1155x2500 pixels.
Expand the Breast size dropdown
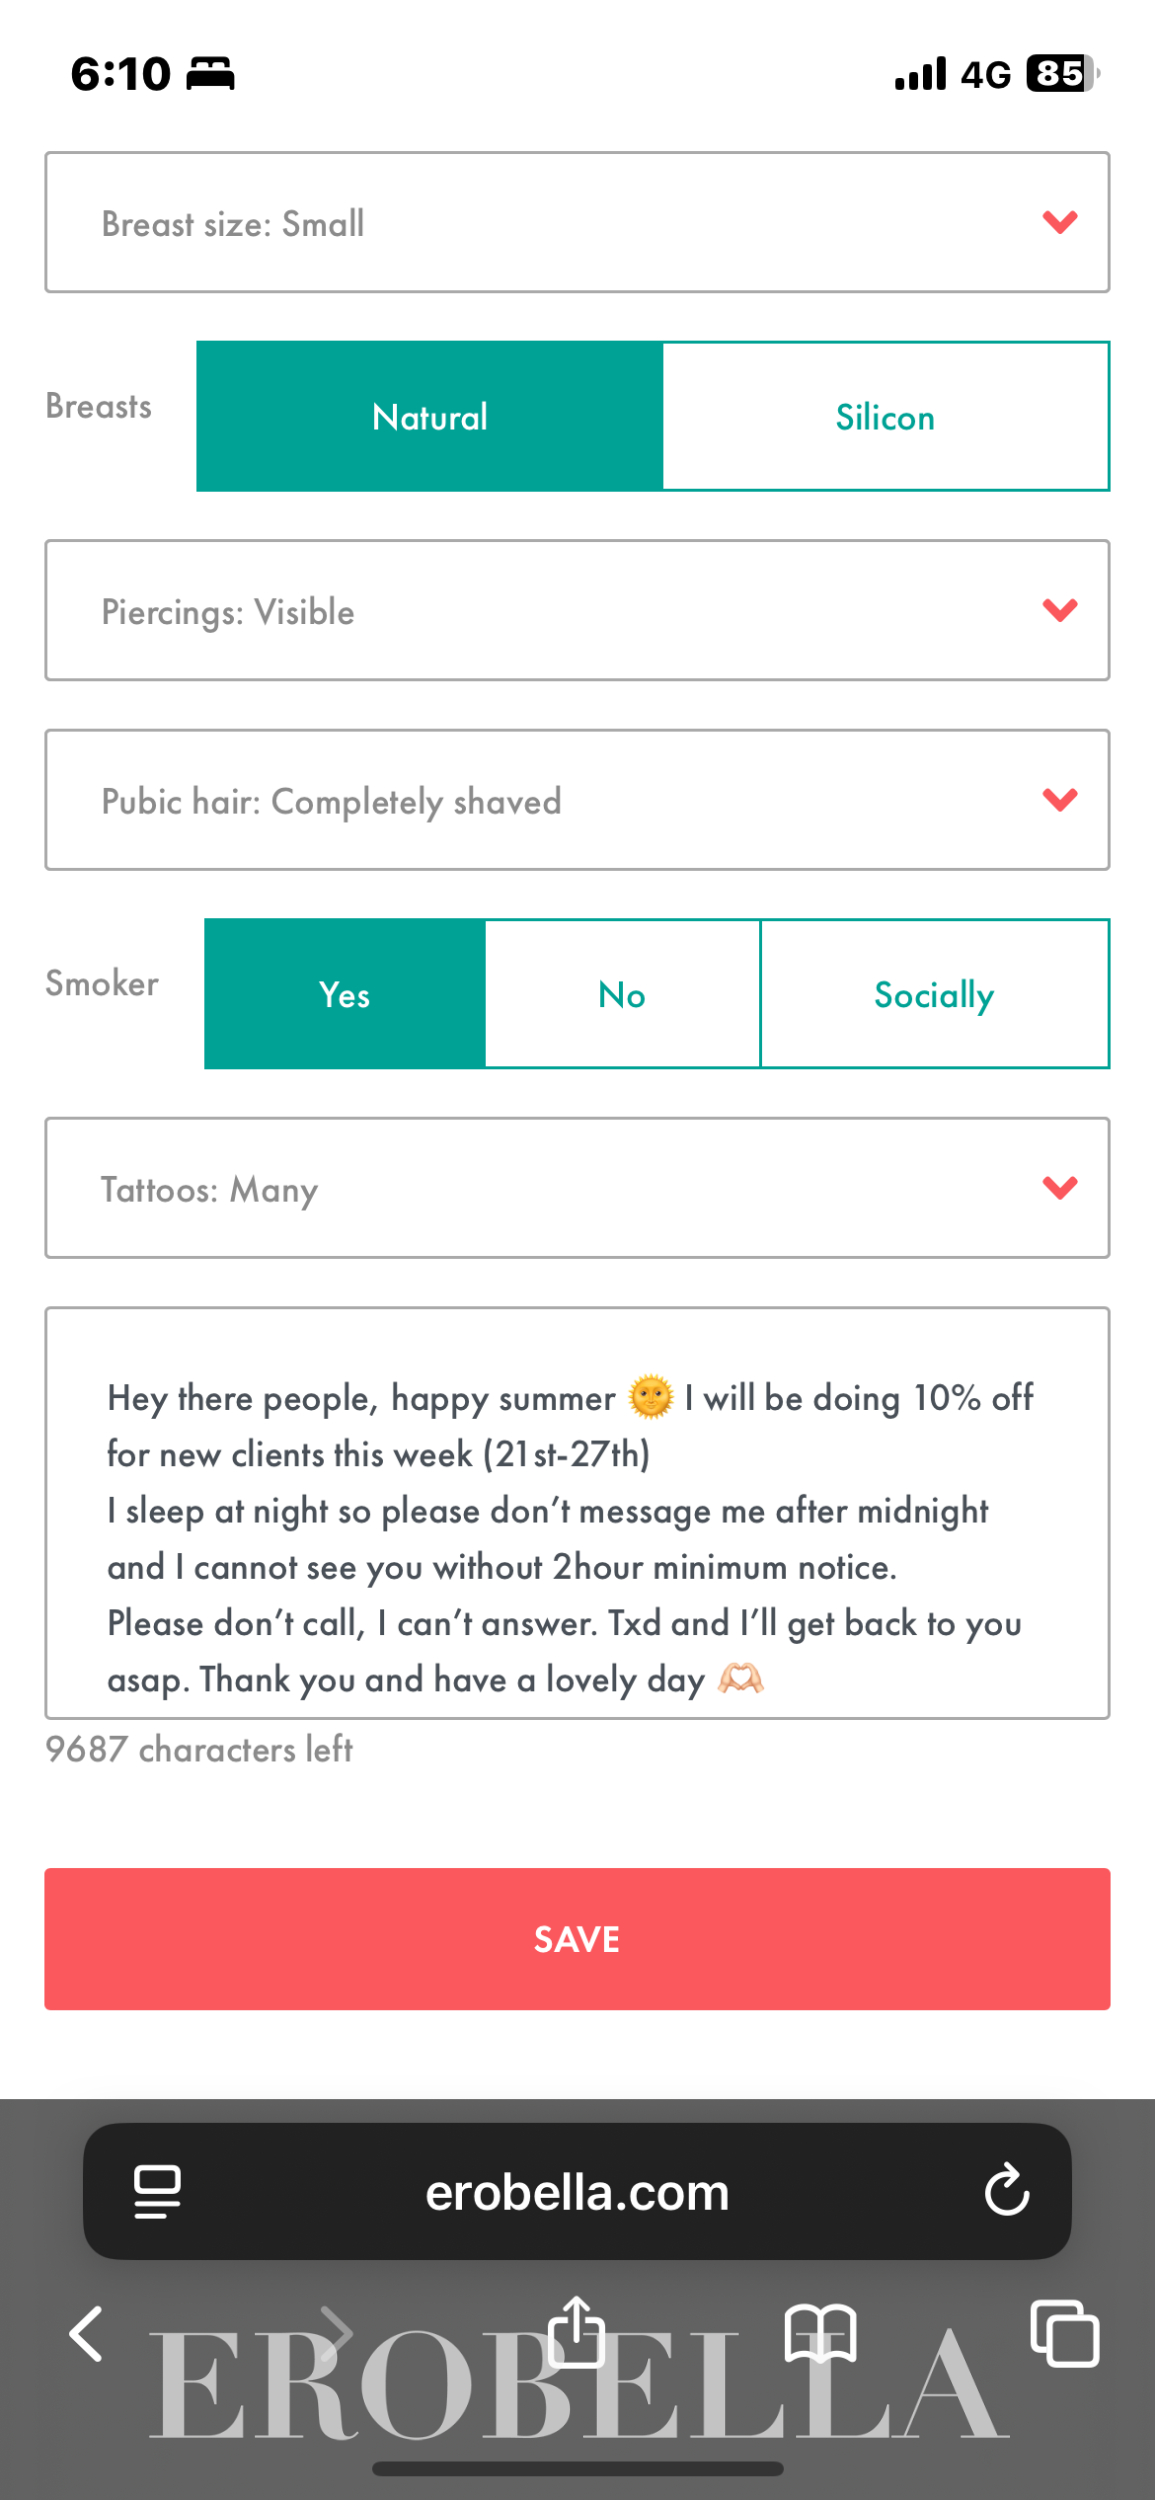pos(577,223)
